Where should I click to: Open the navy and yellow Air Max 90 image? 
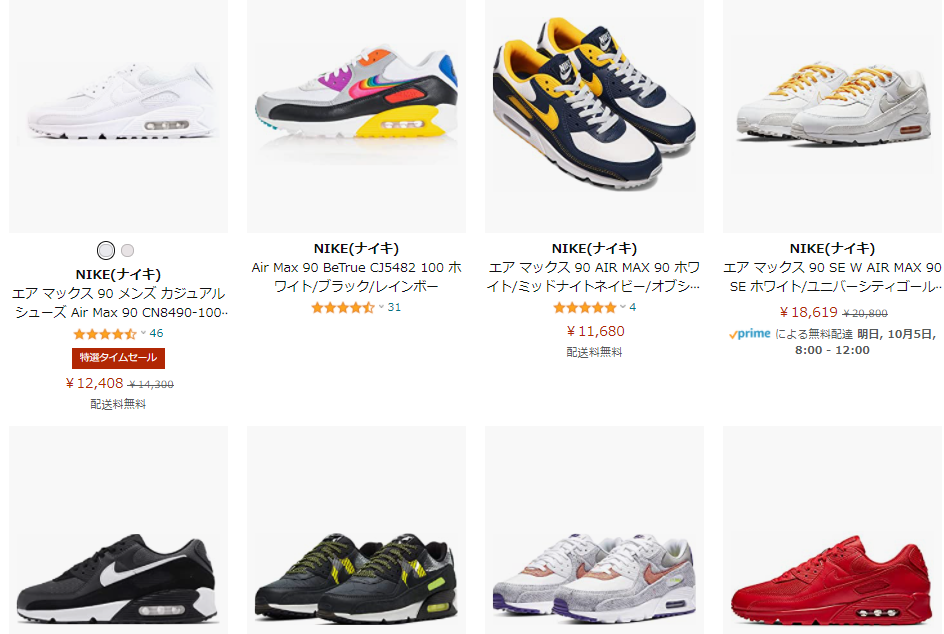[x=594, y=116]
